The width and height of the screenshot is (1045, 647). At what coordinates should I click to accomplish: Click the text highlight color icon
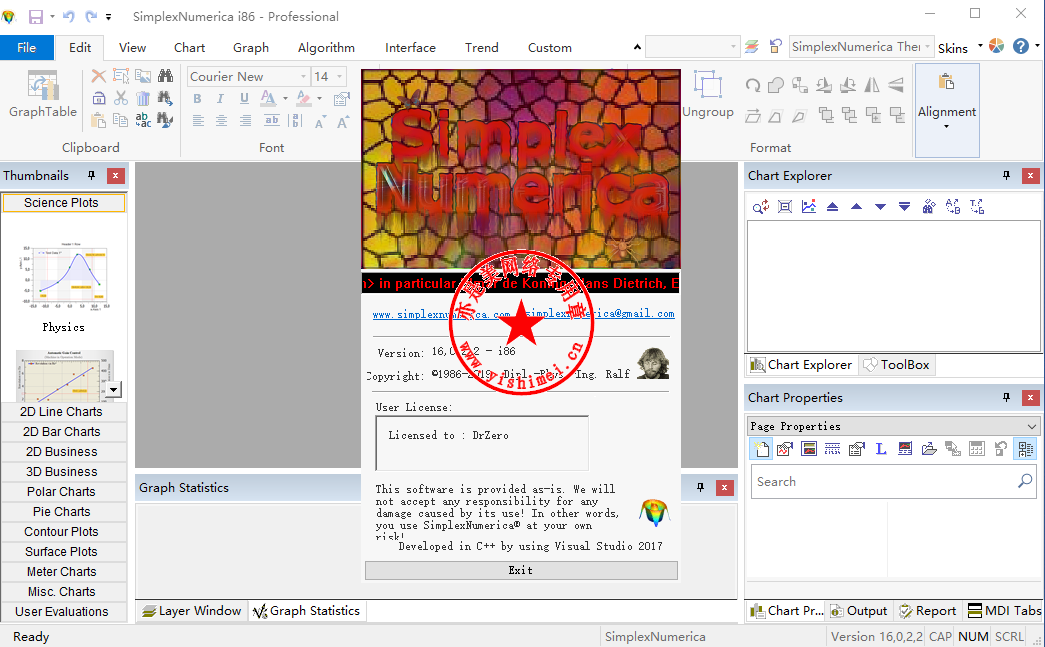point(303,99)
